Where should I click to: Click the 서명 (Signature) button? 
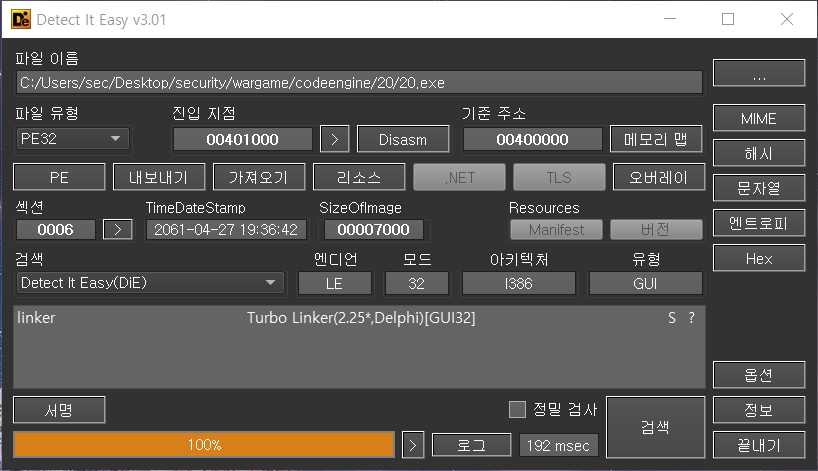[x=59, y=410]
